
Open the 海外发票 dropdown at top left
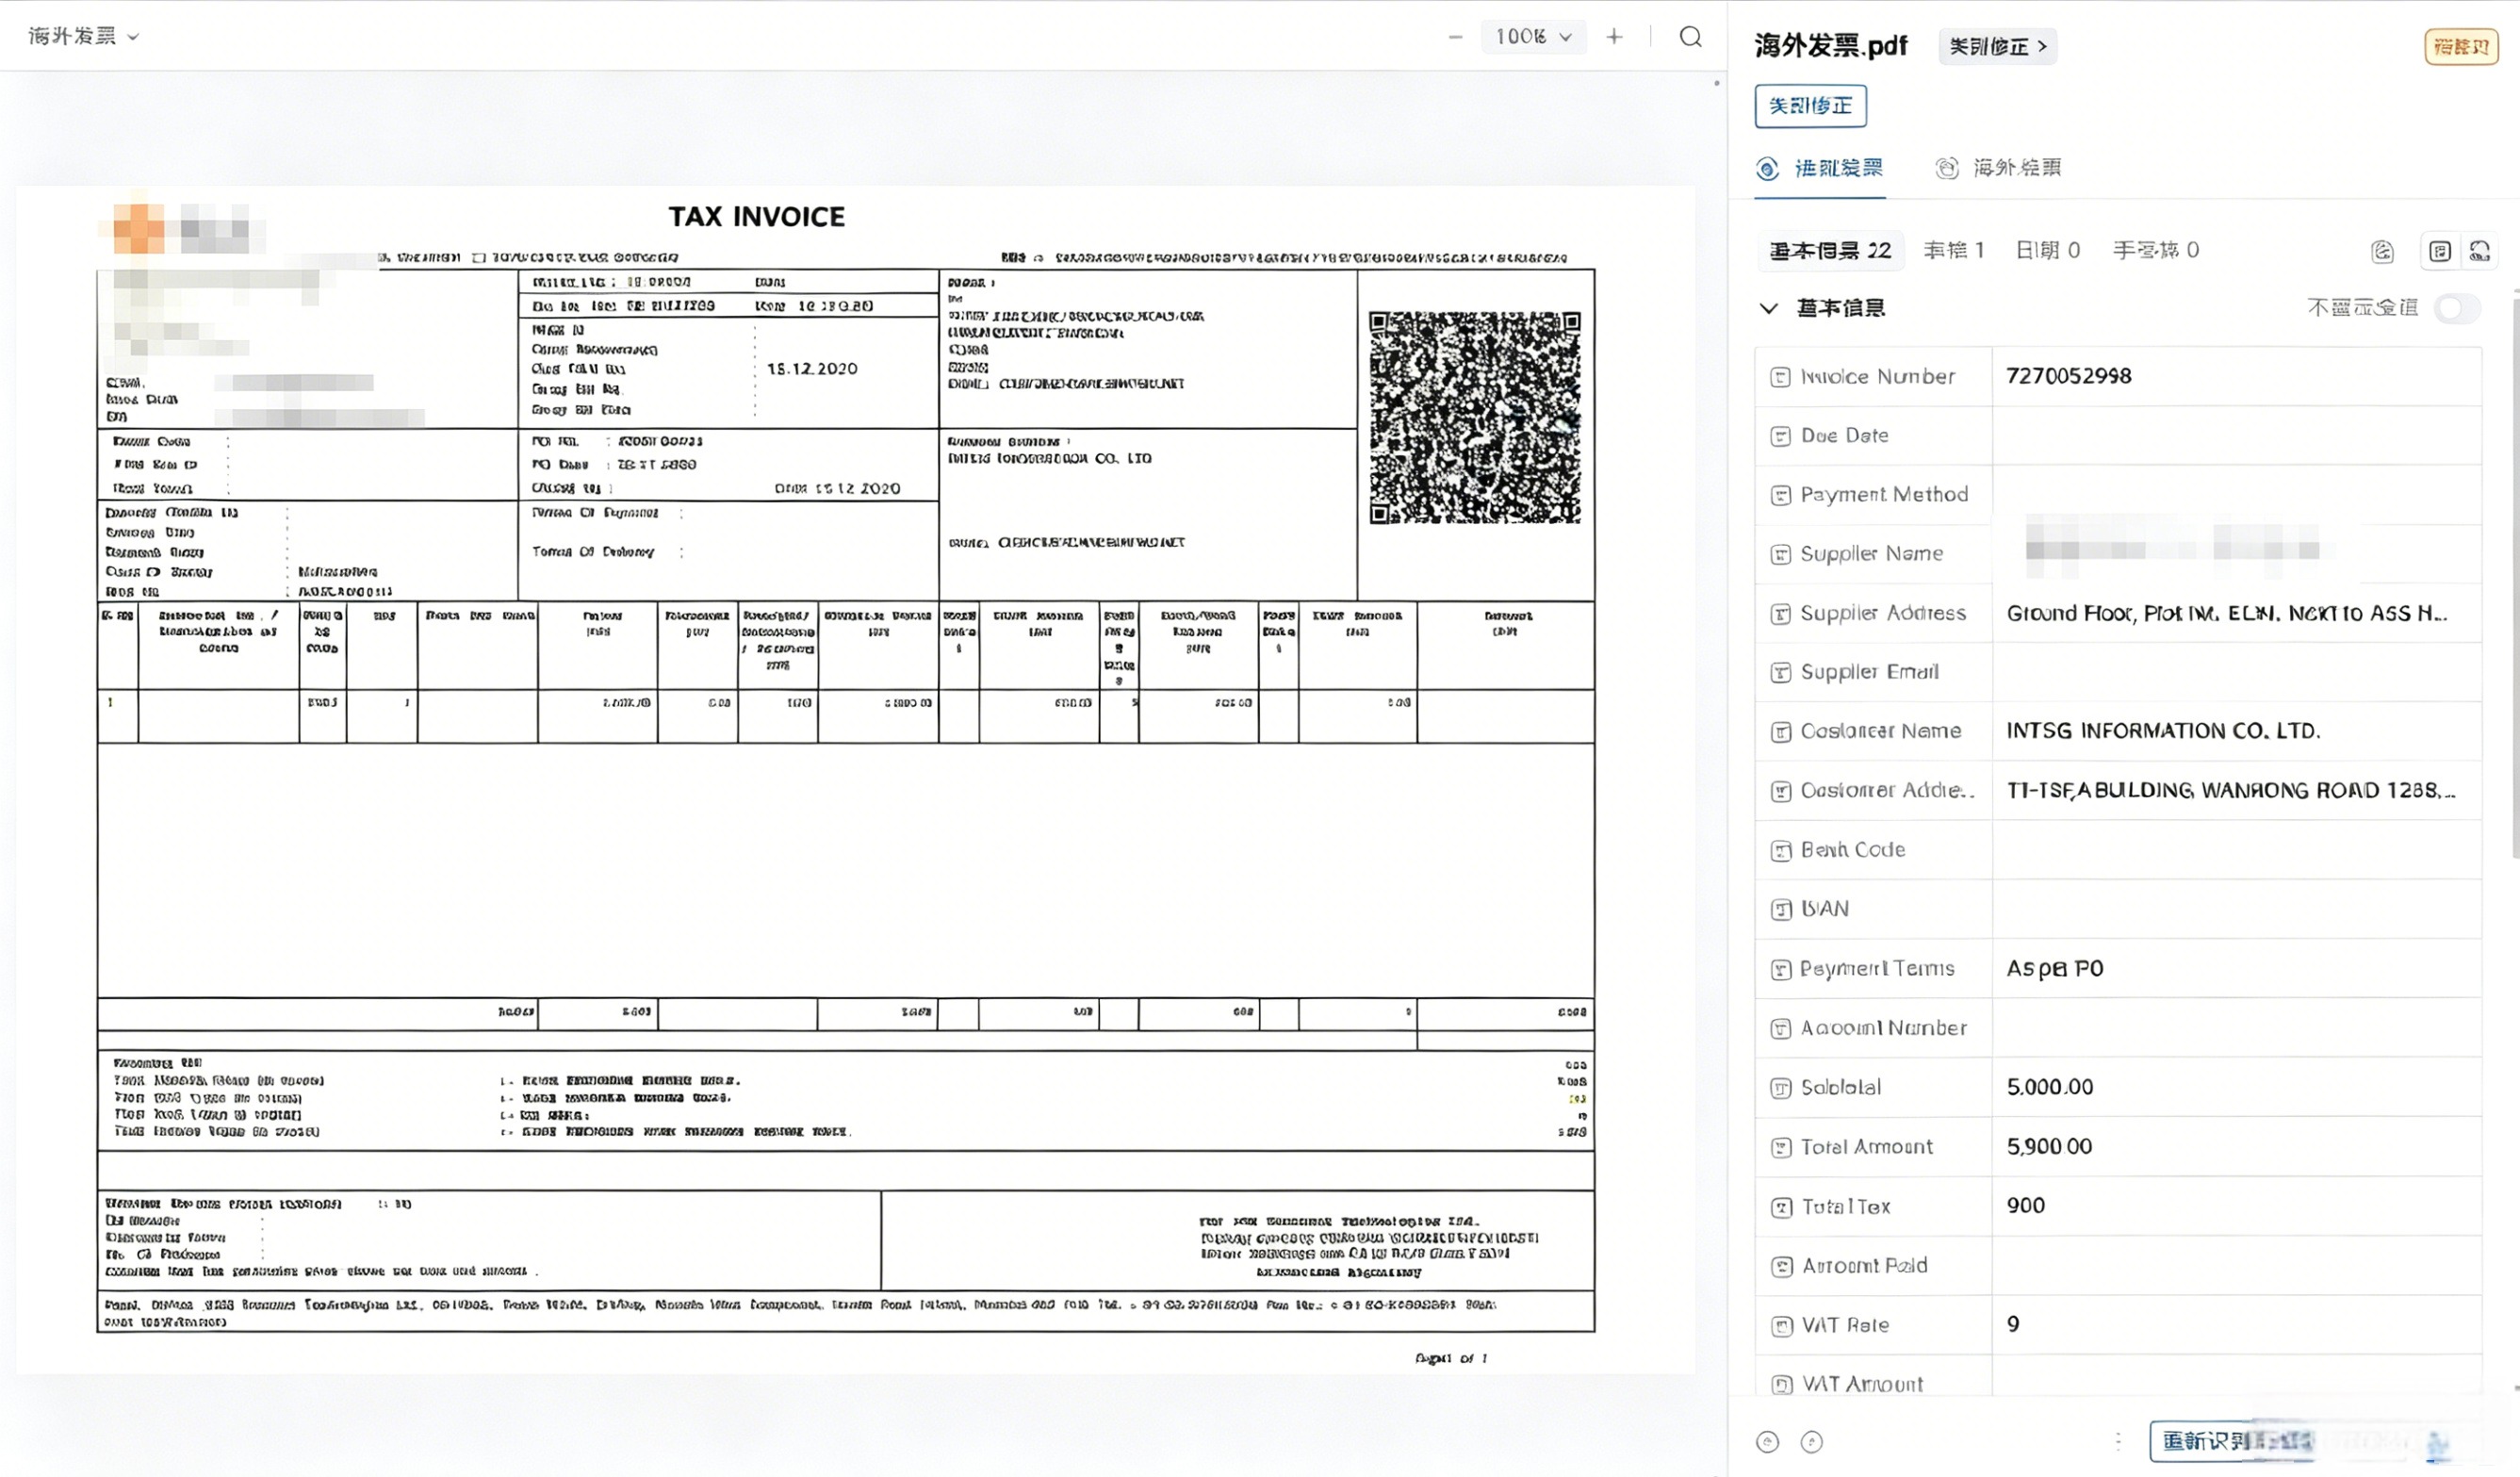click(x=83, y=36)
